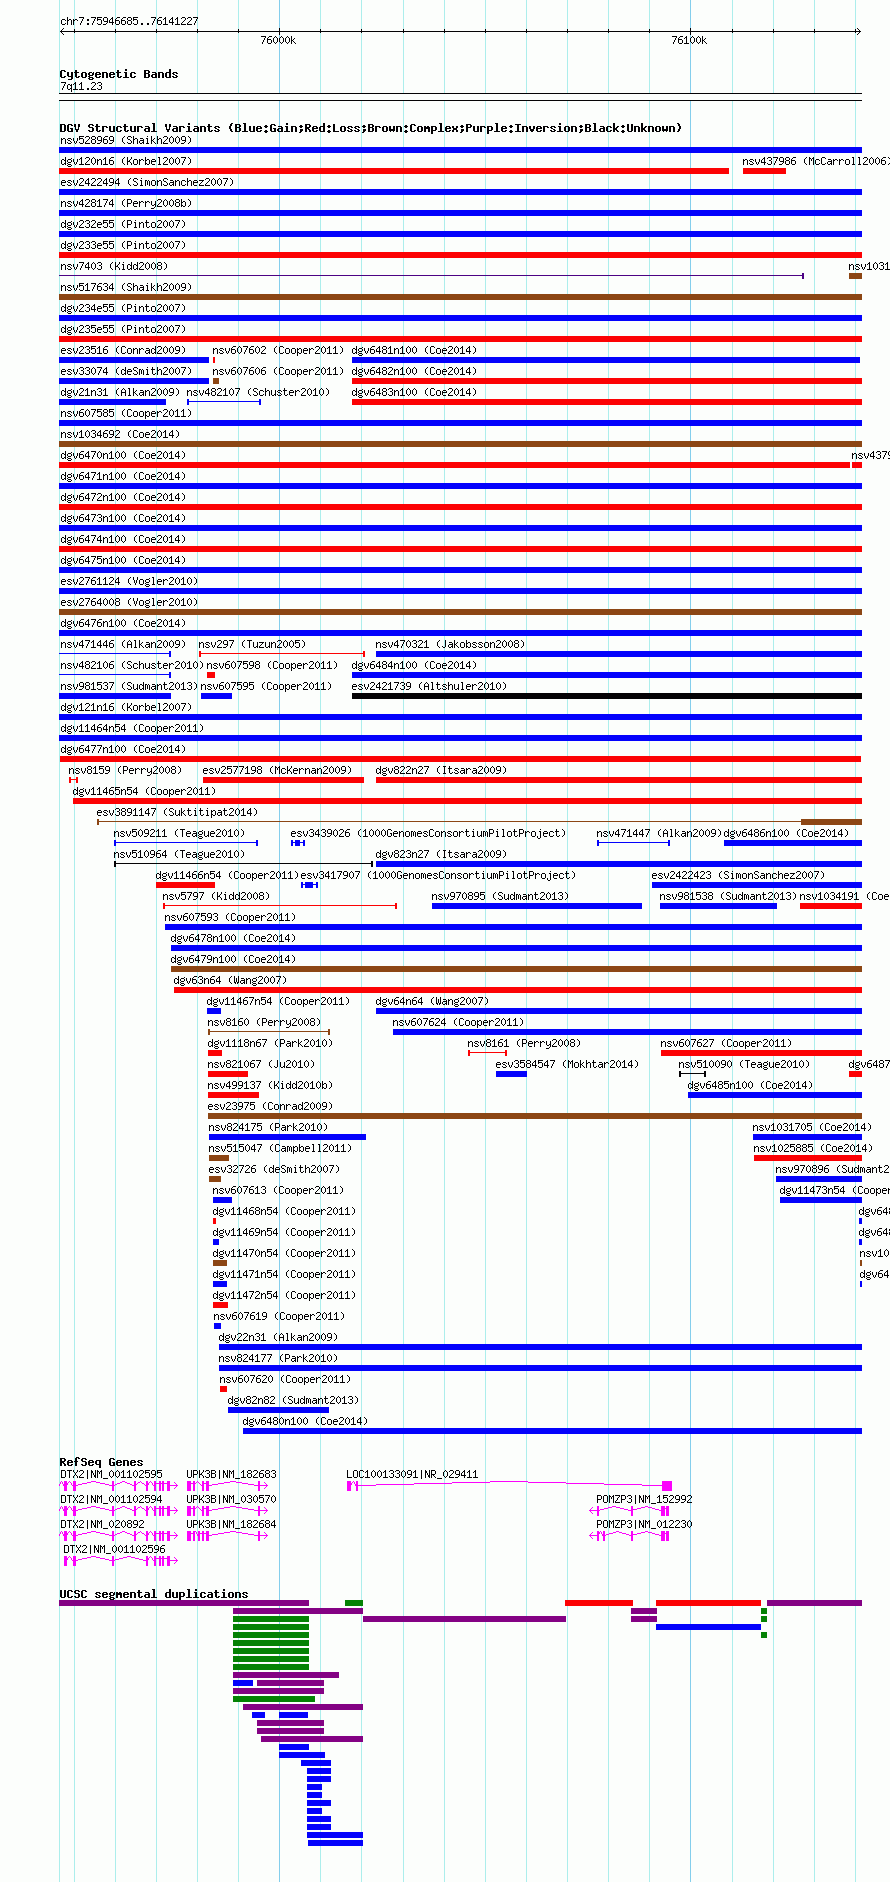Click the 76000k ruler position label
Viewport: 890px width, 1882px height.
(x=278, y=40)
